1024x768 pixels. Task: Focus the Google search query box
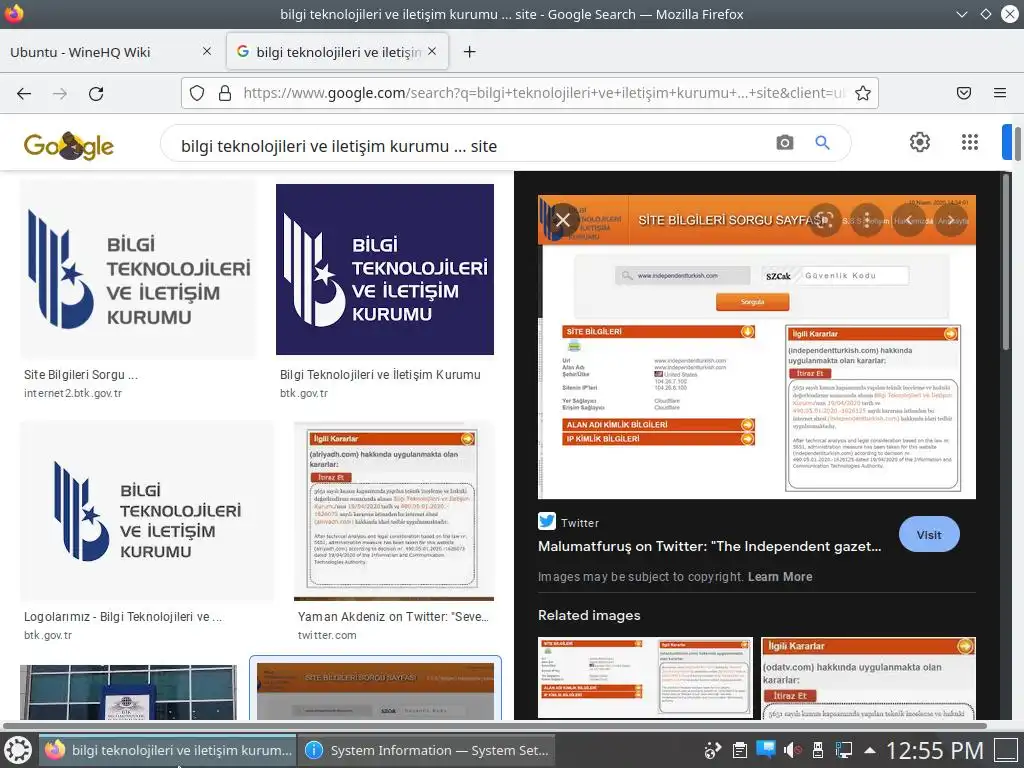click(470, 146)
